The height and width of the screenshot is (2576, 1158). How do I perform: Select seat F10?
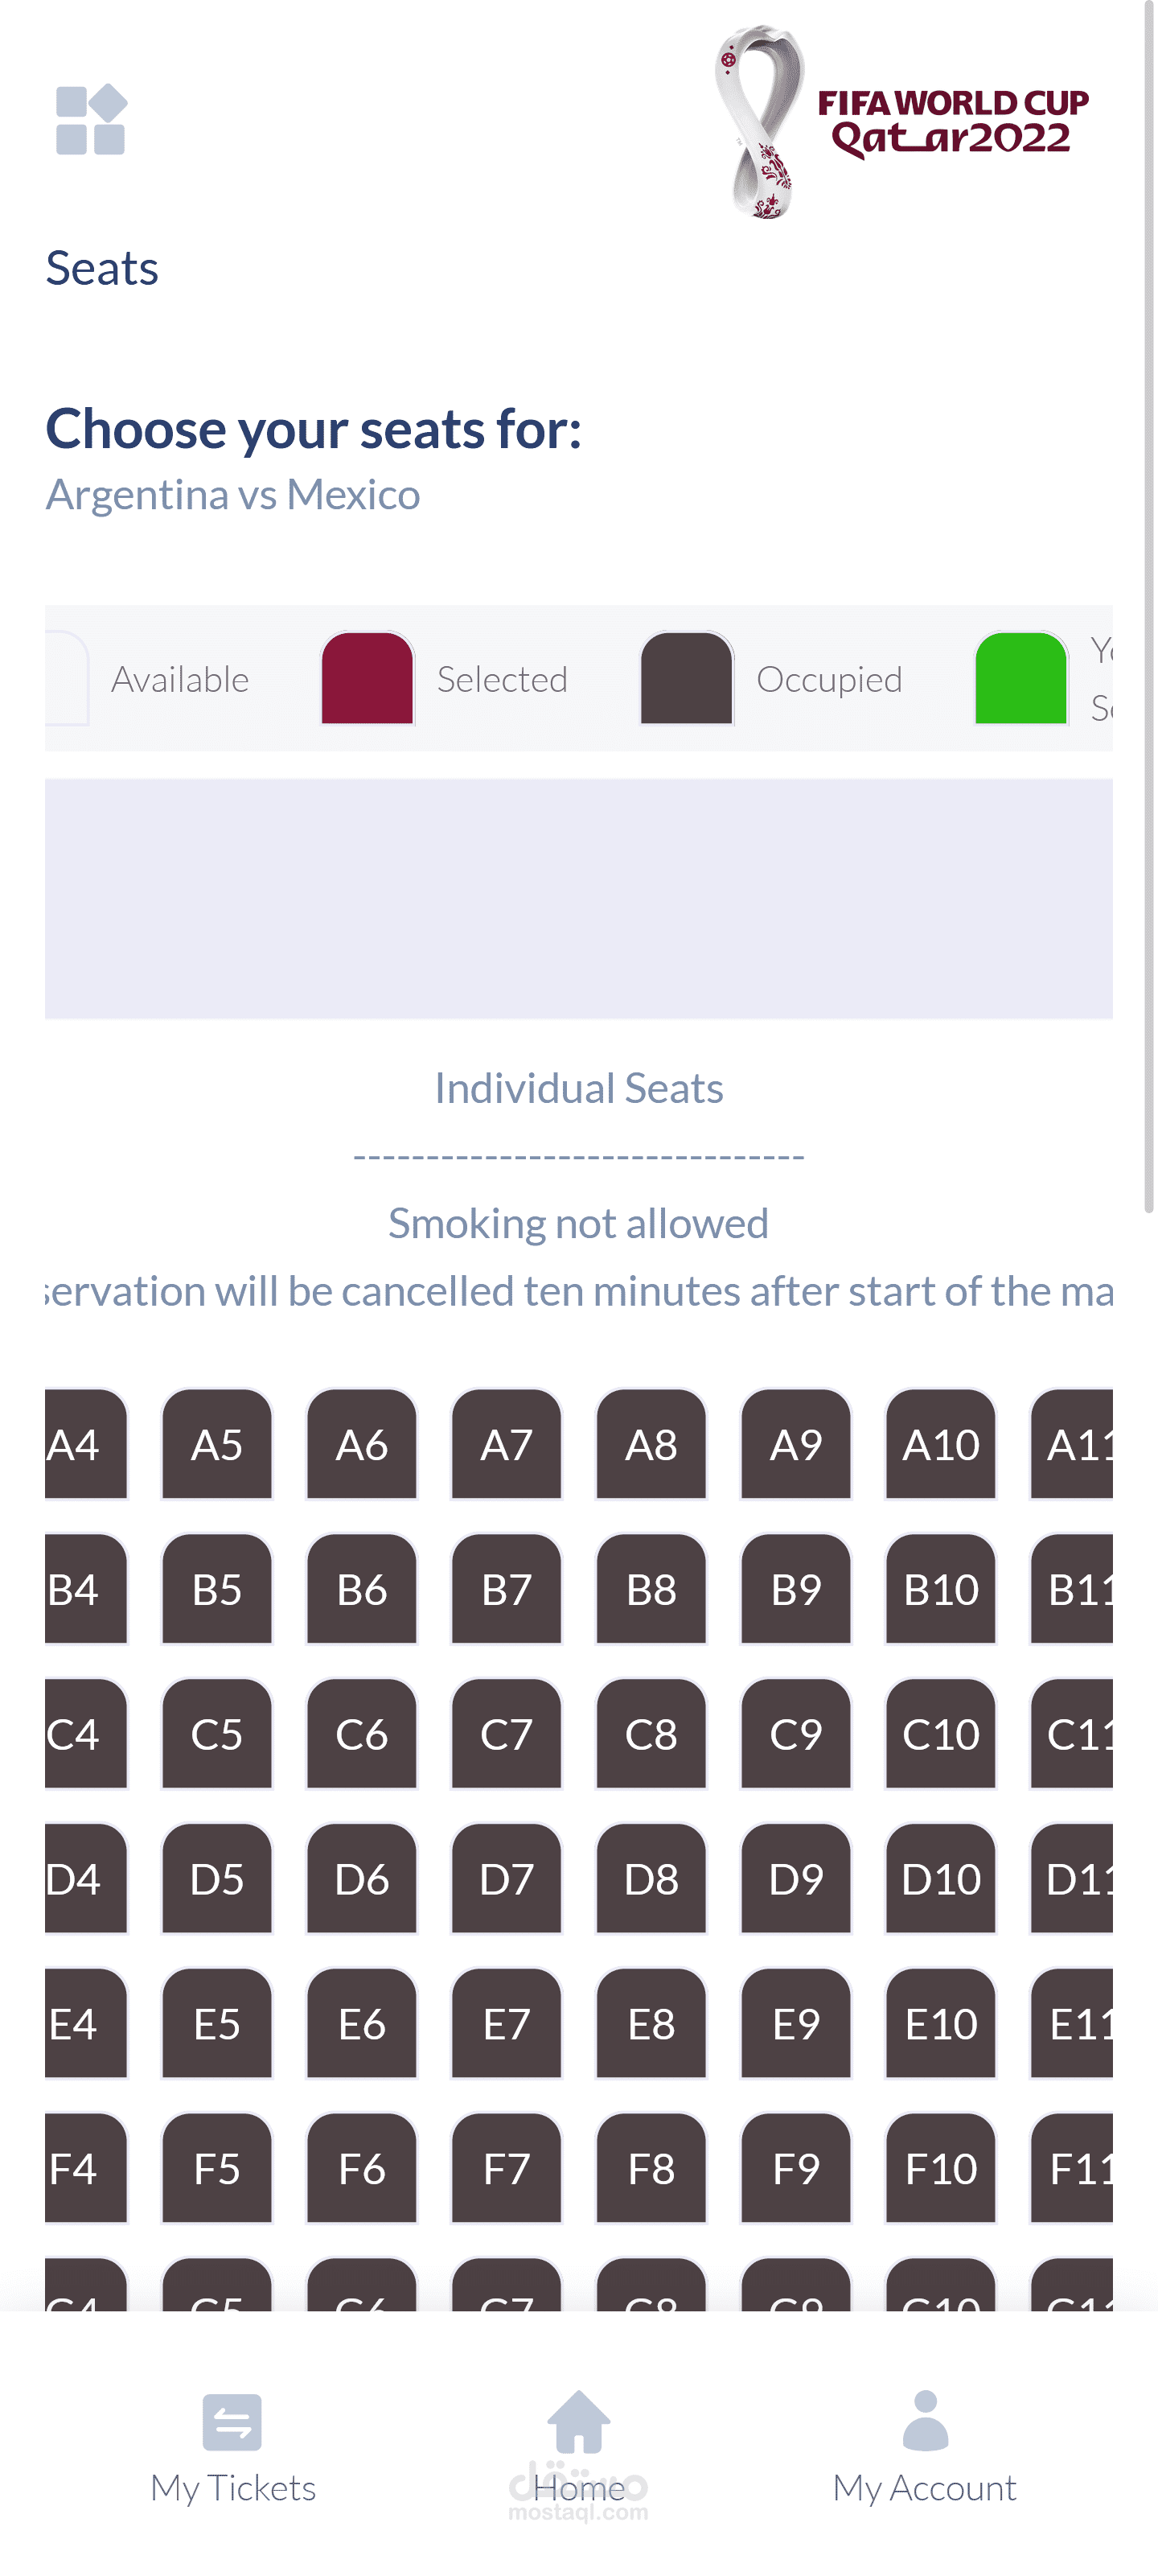[940, 2168]
